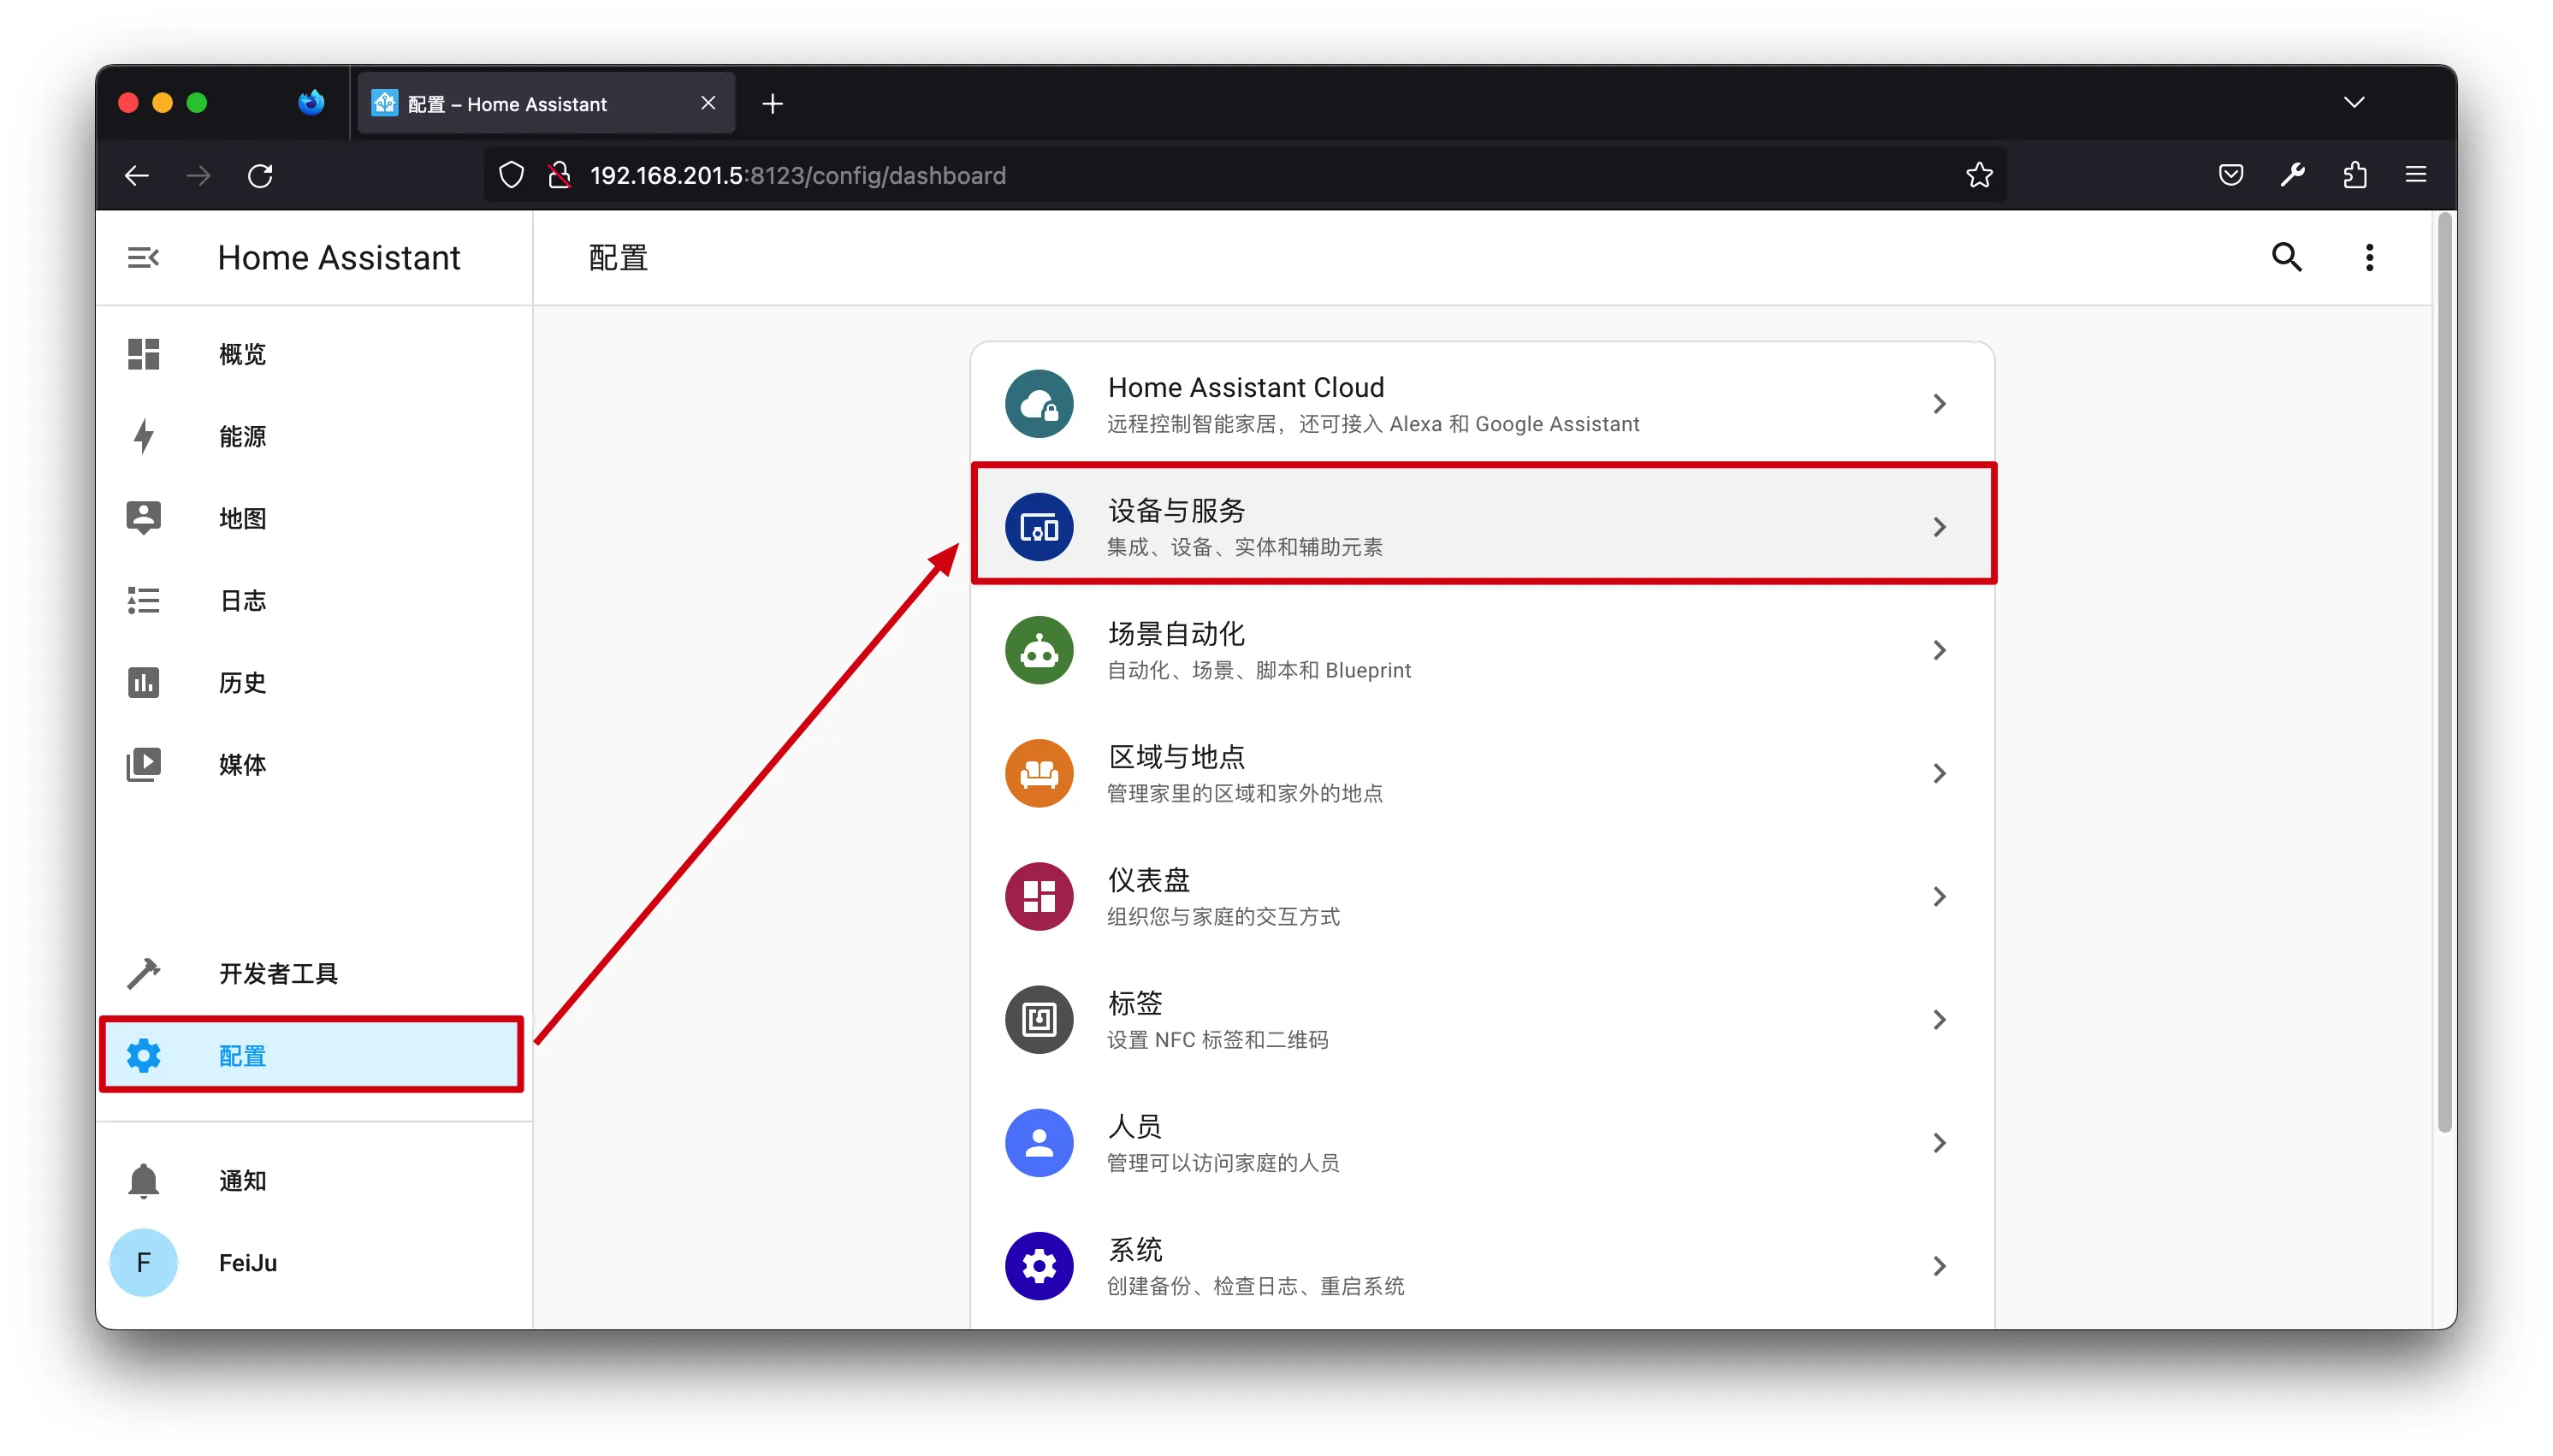Select 地图 map item in sidebar

pos(242,518)
